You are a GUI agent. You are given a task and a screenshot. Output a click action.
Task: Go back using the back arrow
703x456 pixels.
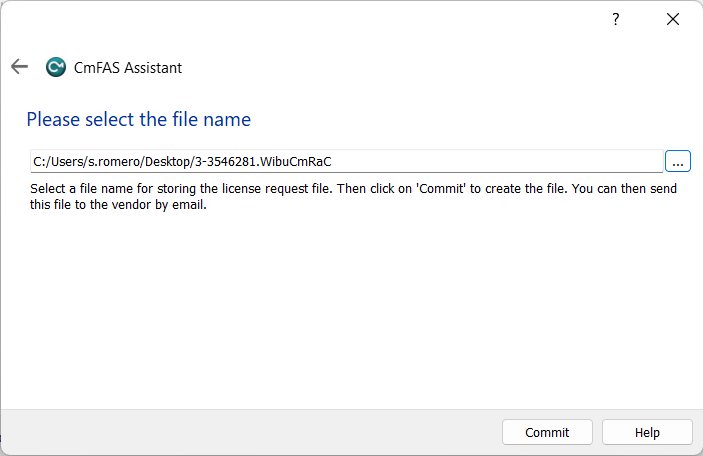tap(19, 67)
